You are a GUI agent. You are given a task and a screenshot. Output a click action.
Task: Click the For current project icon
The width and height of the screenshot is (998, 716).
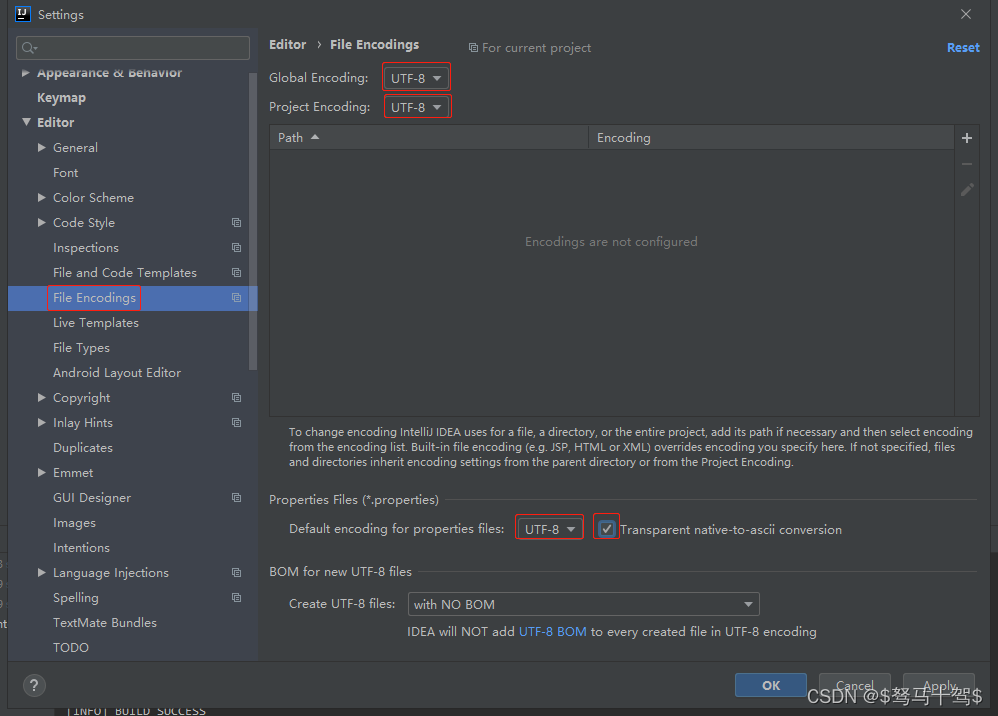pos(473,48)
